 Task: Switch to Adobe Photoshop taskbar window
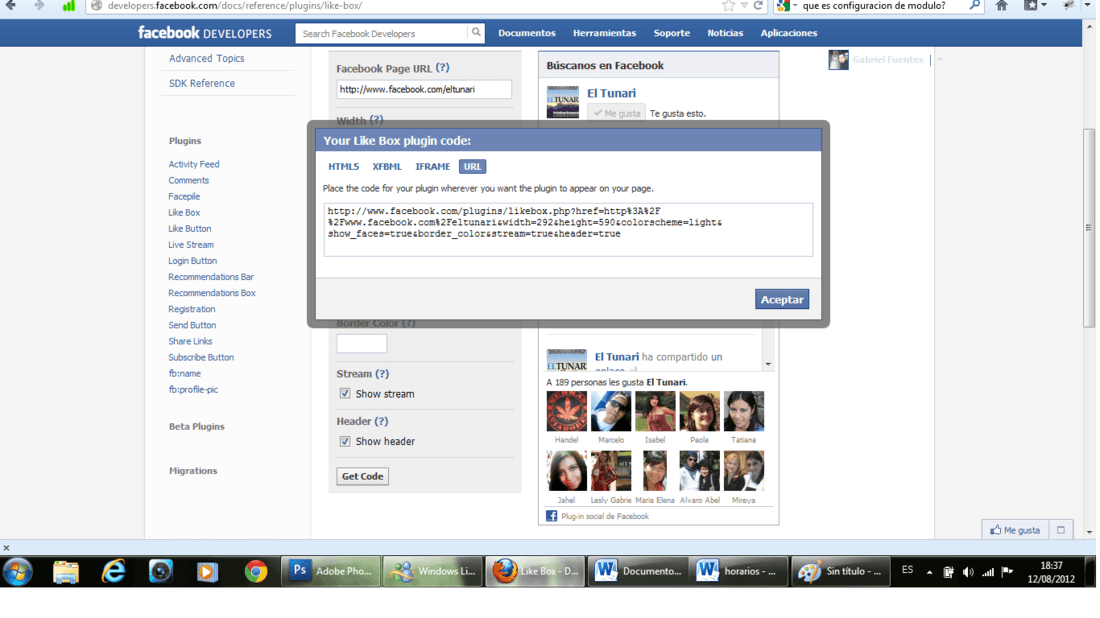330,572
